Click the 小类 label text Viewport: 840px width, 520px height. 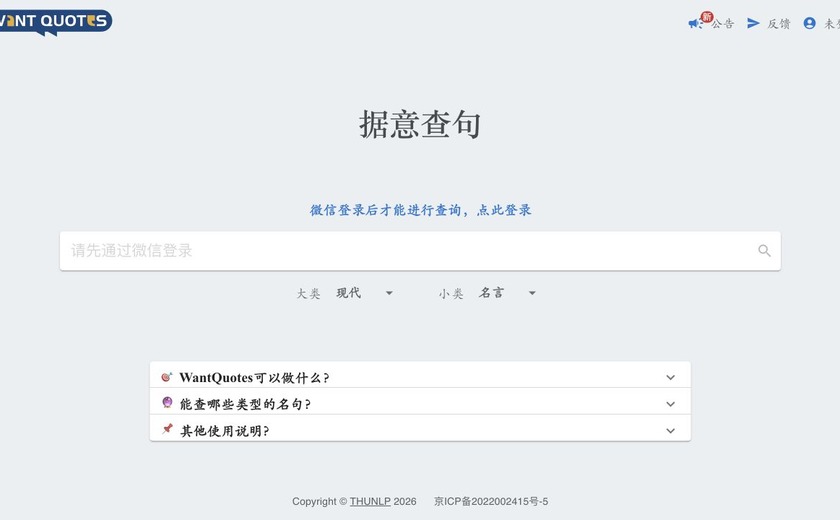tap(451, 293)
